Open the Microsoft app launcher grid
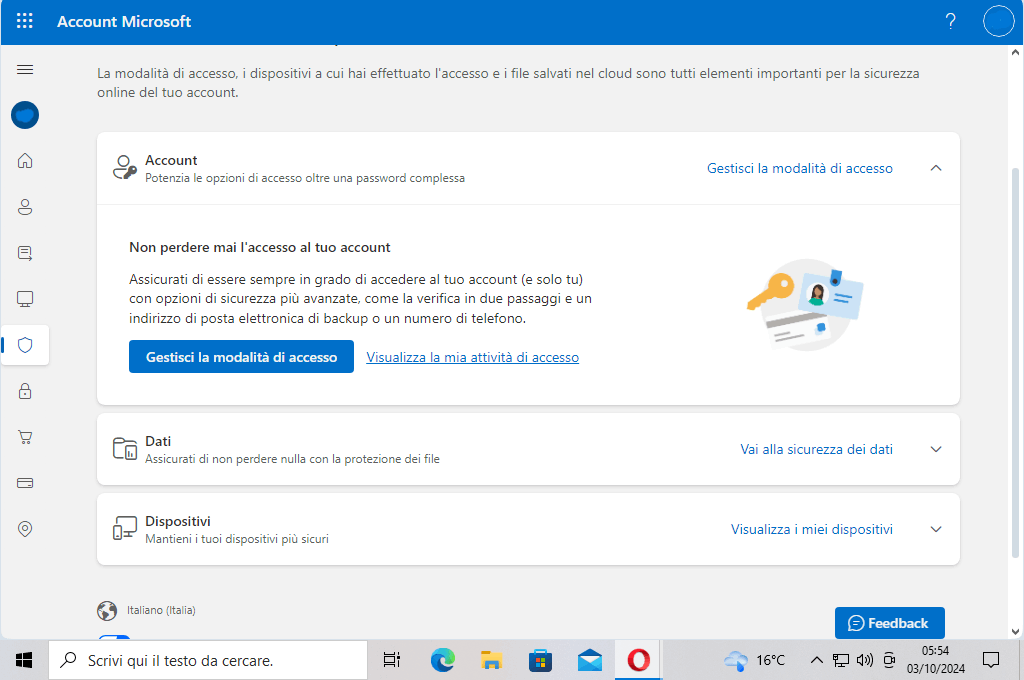1024x680 pixels. coord(25,21)
